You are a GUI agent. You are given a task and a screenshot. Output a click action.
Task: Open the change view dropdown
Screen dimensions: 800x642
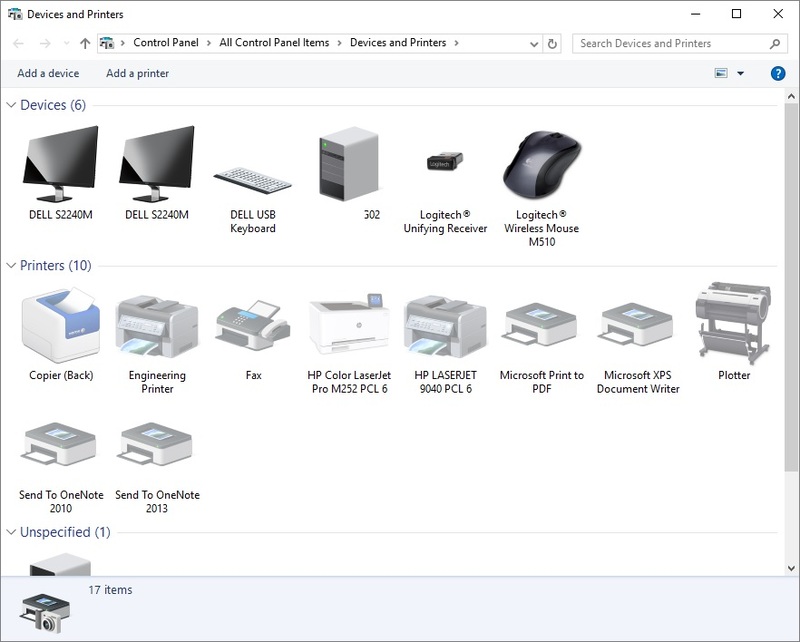coord(740,73)
